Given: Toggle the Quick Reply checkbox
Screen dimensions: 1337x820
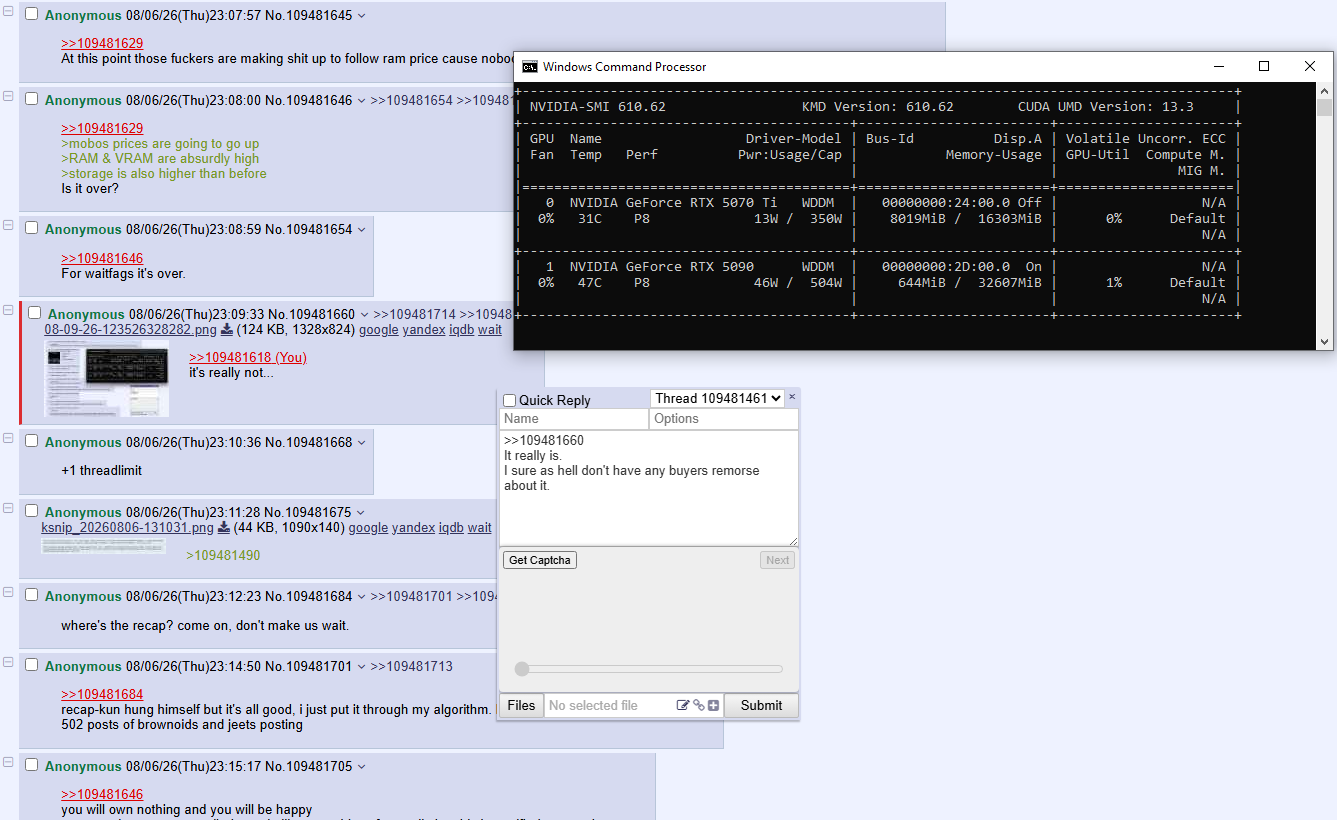Looking at the screenshot, I should [510, 400].
